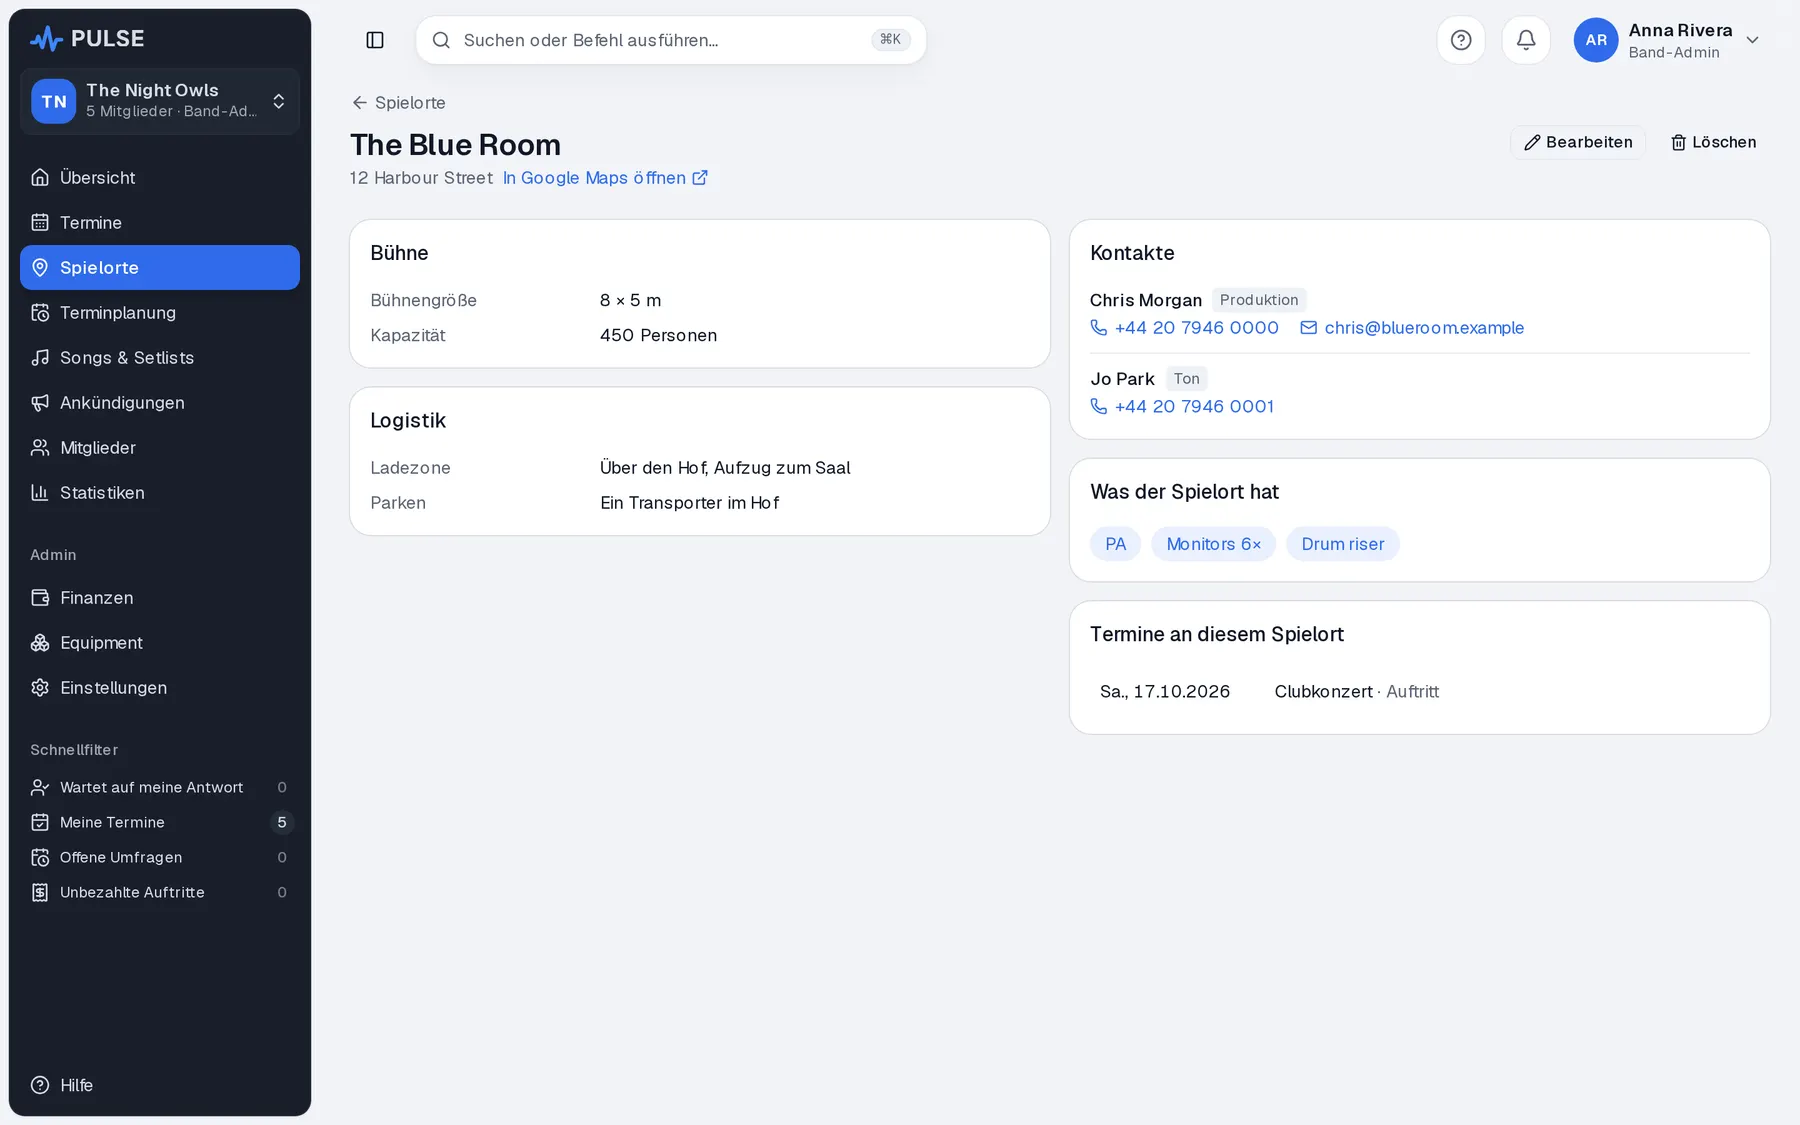Click the TN band avatar
This screenshot has height=1125, width=1800.
coord(54,102)
